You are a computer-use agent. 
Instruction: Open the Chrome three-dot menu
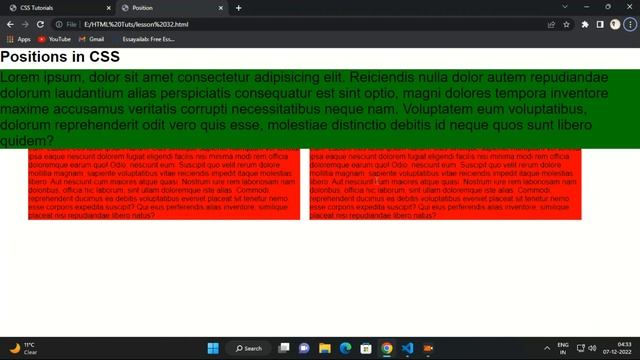630,24
